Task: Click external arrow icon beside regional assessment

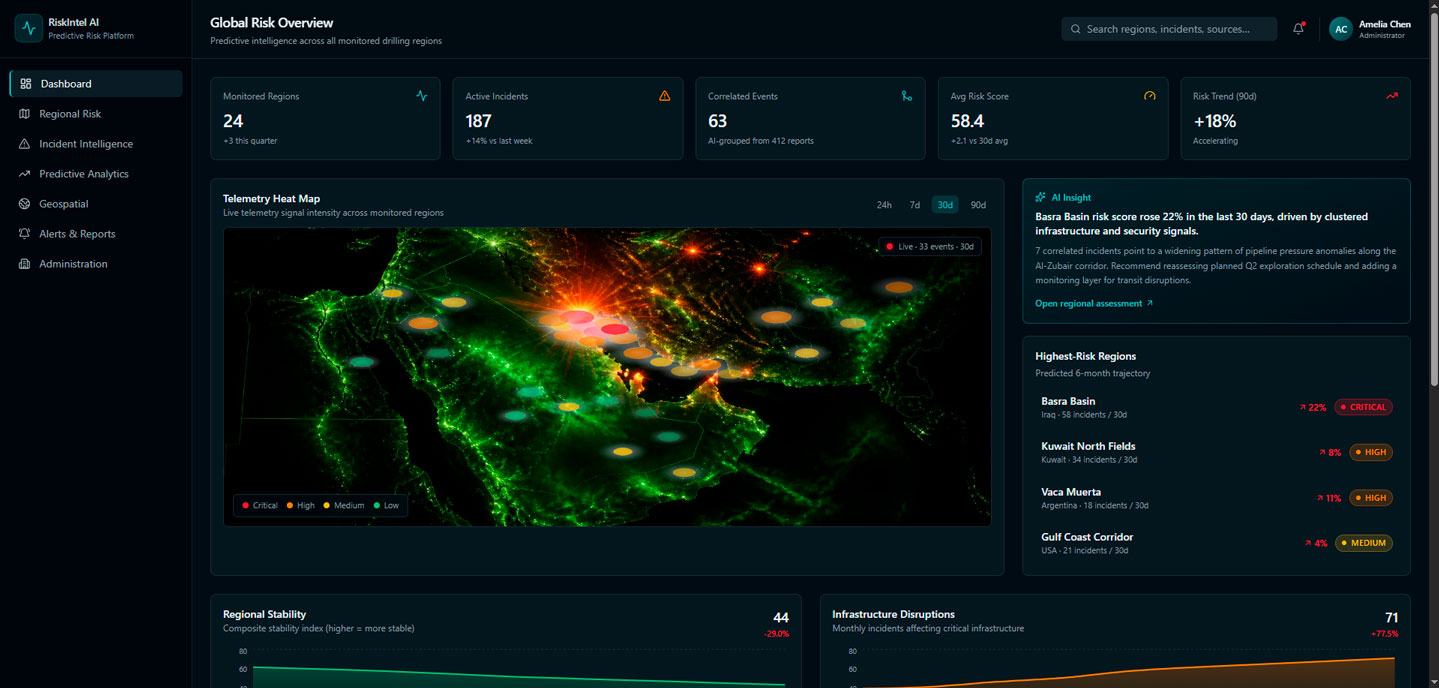Action: coord(1149,303)
